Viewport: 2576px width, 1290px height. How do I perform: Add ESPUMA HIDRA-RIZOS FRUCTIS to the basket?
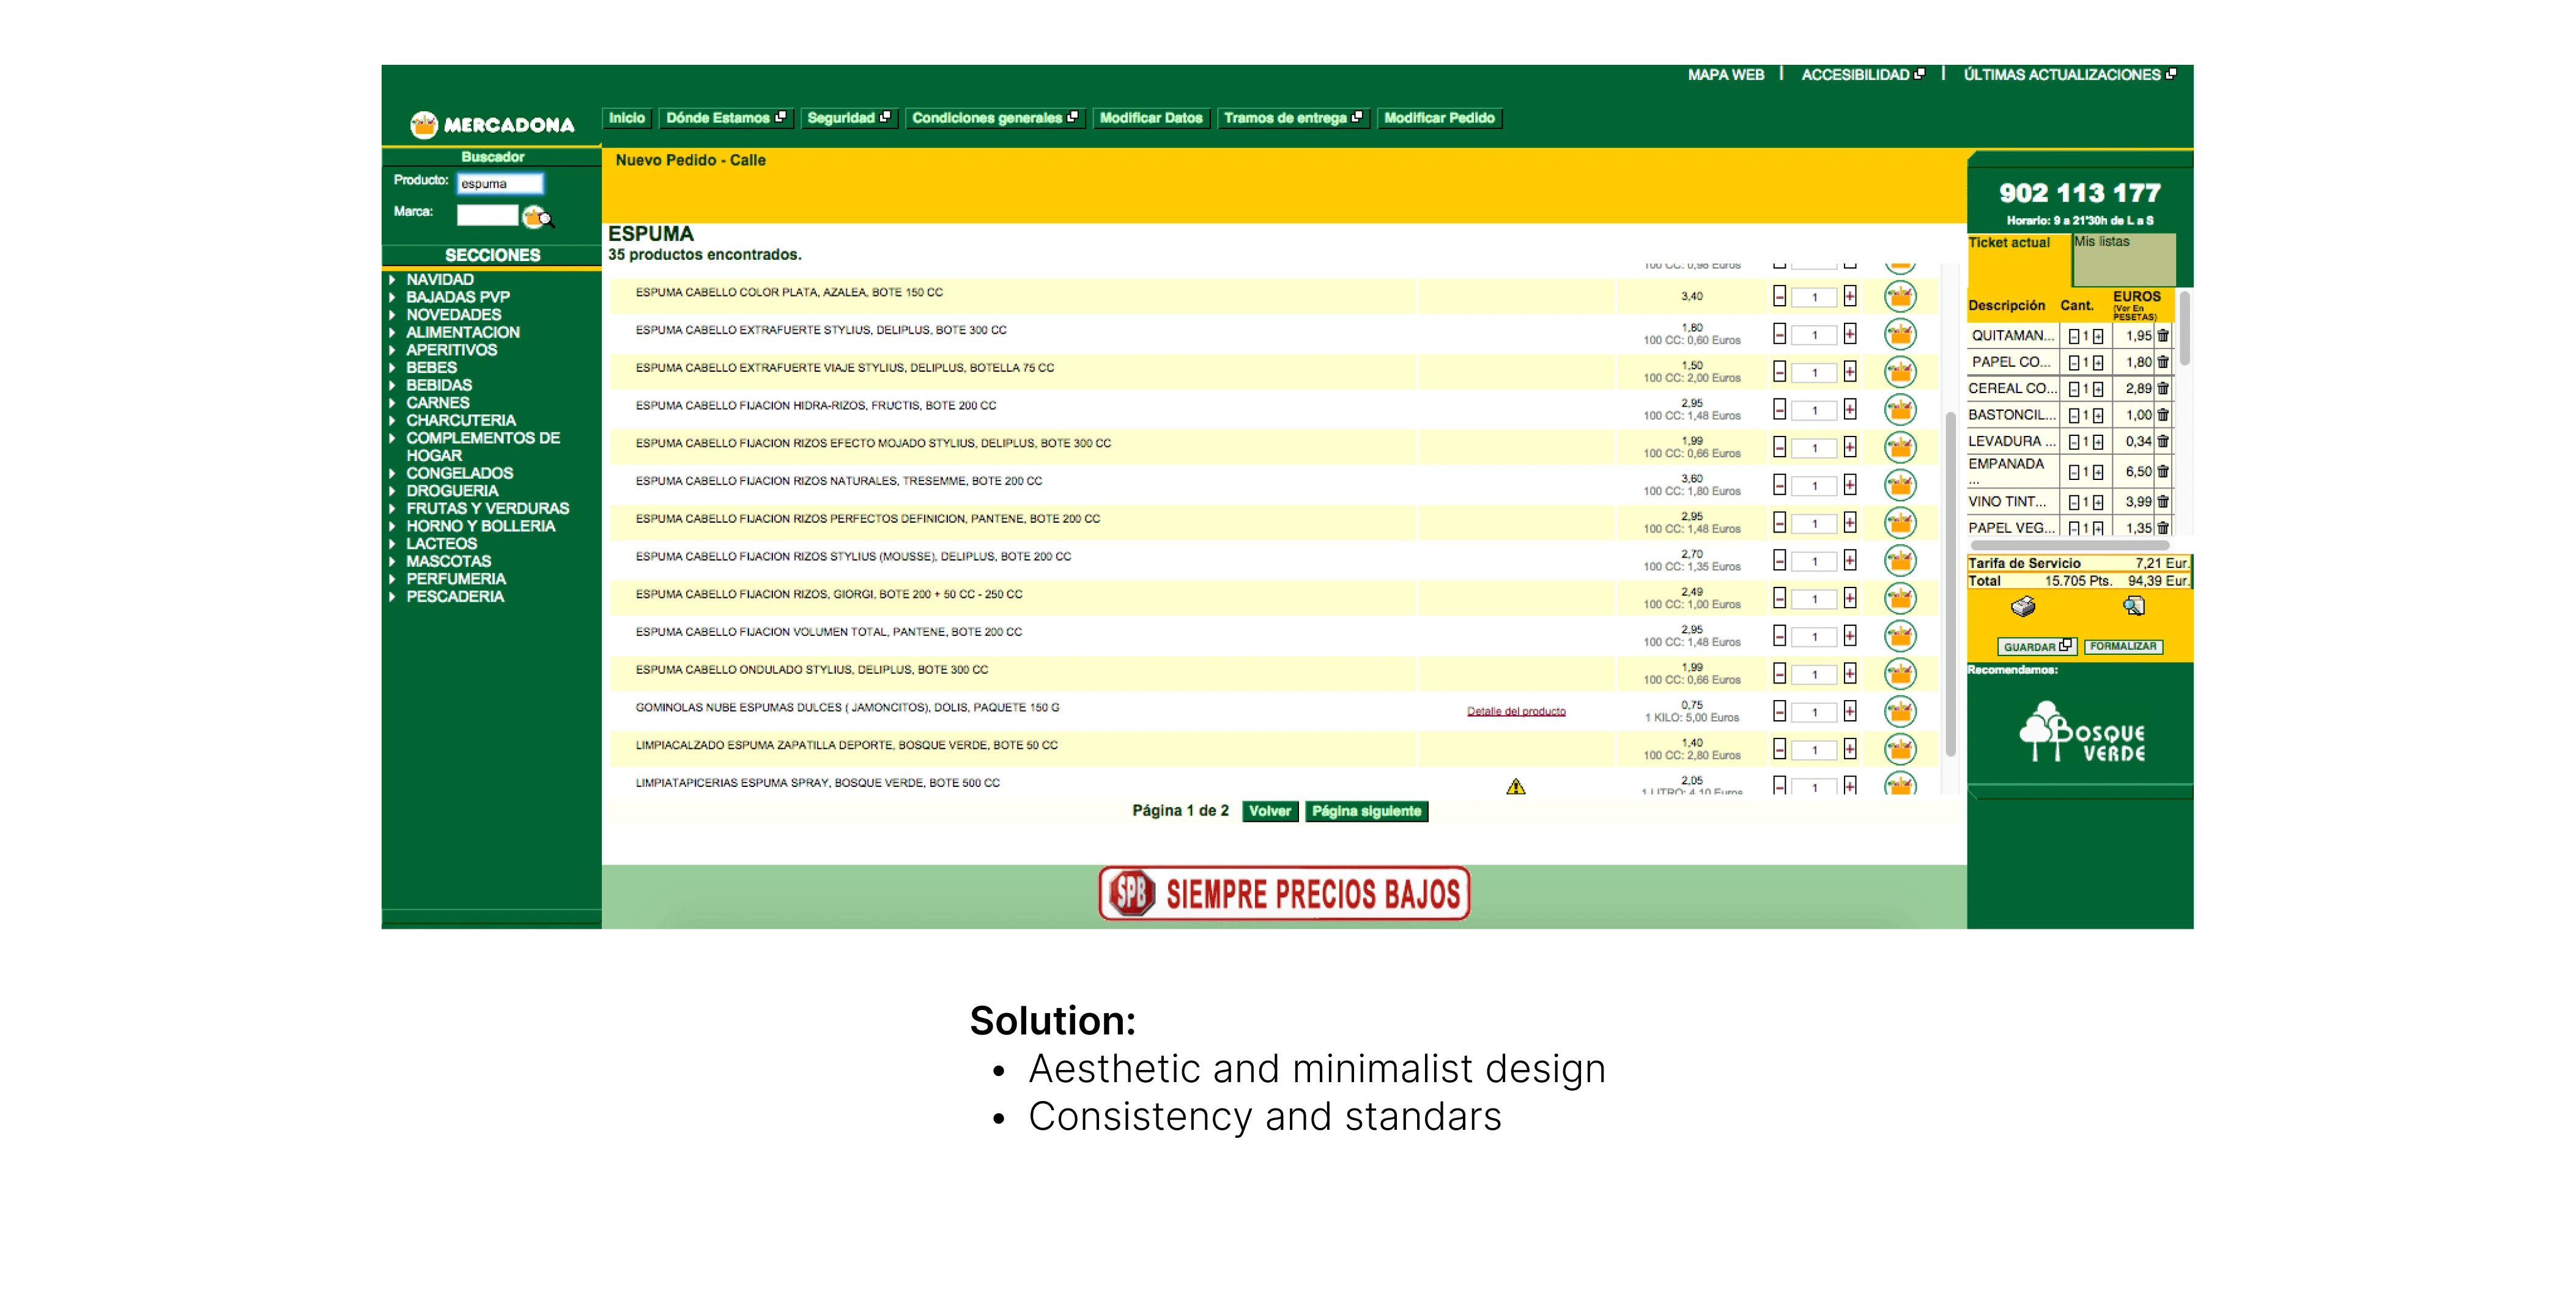1899,409
